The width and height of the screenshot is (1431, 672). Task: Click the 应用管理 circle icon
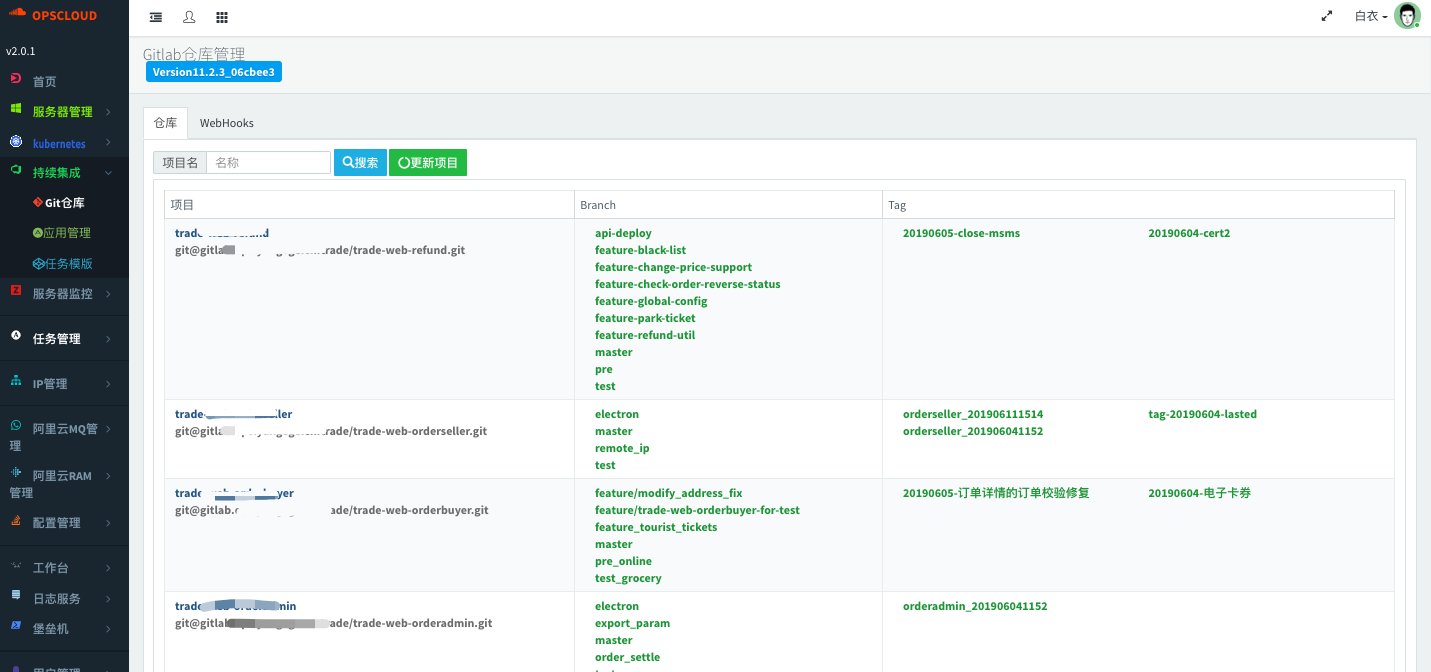[x=38, y=232]
